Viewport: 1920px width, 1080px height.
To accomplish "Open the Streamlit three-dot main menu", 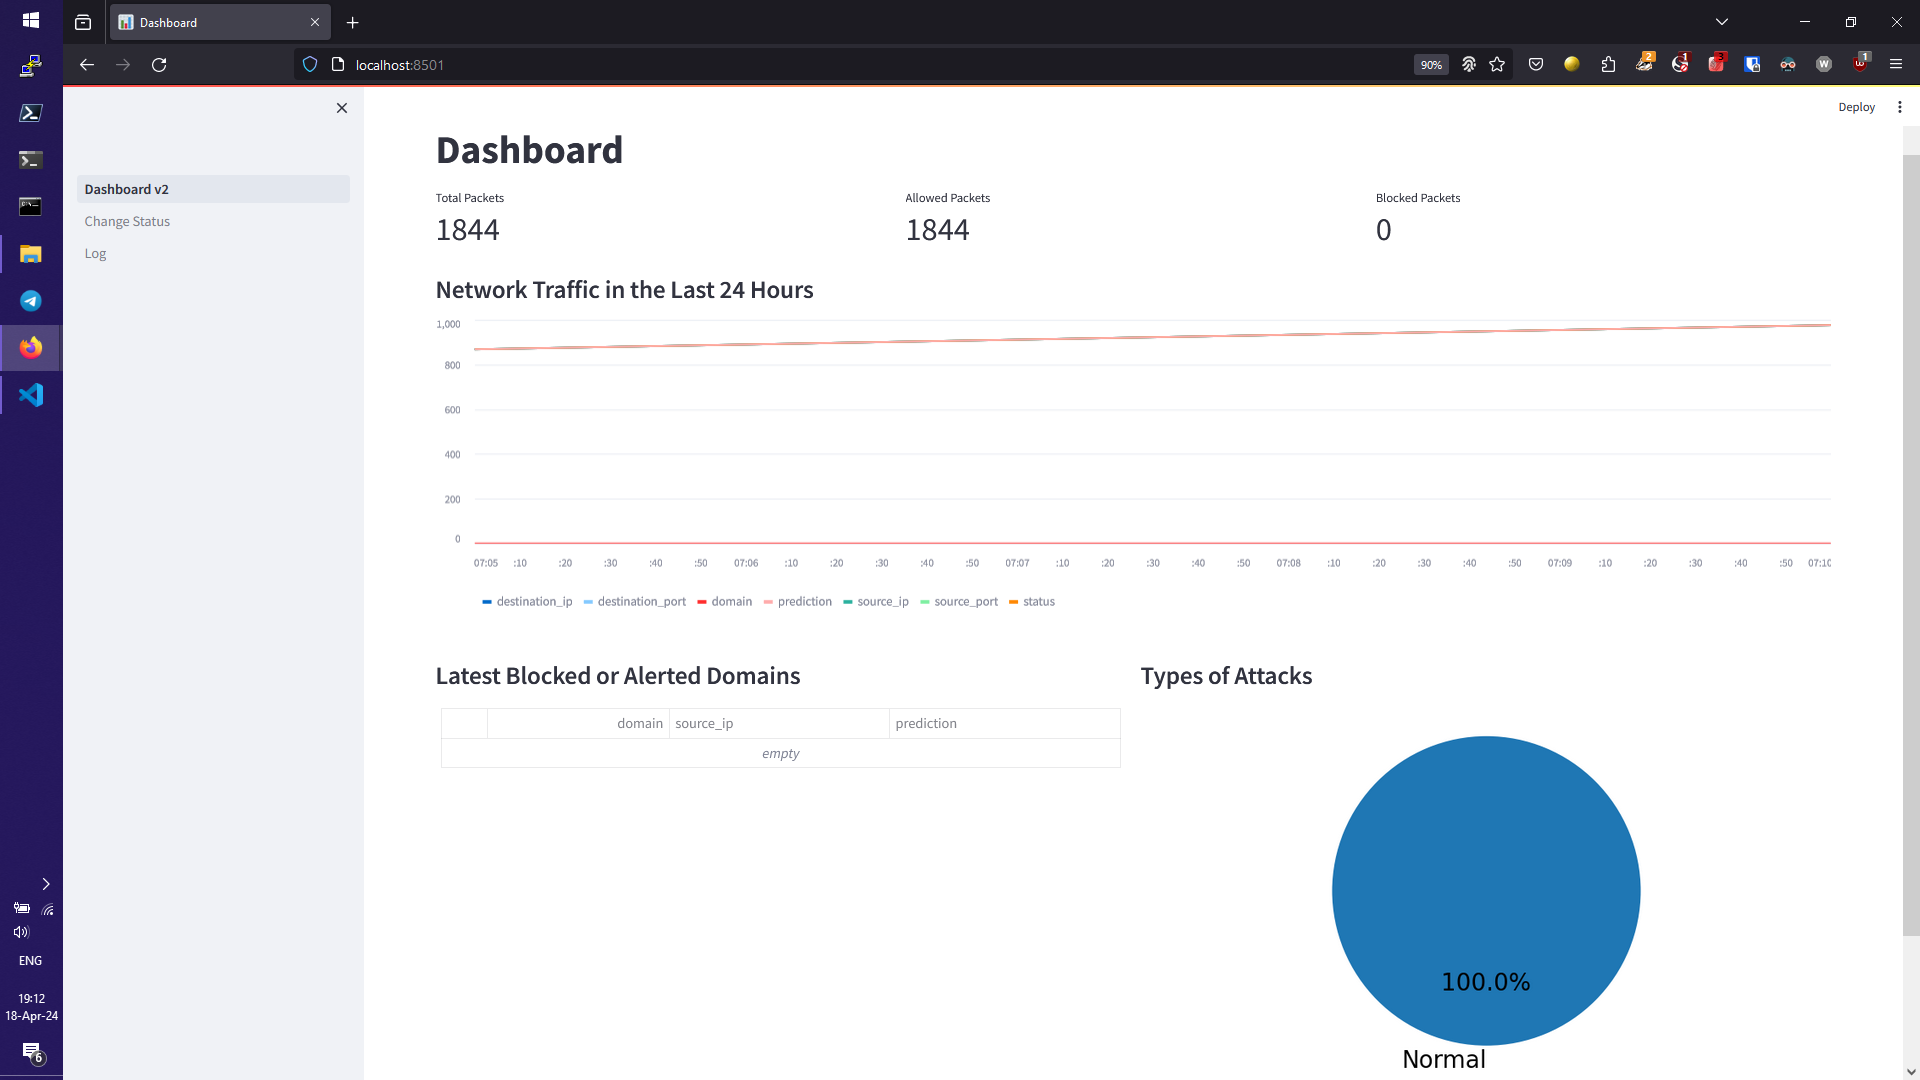I will pyautogui.click(x=1900, y=107).
